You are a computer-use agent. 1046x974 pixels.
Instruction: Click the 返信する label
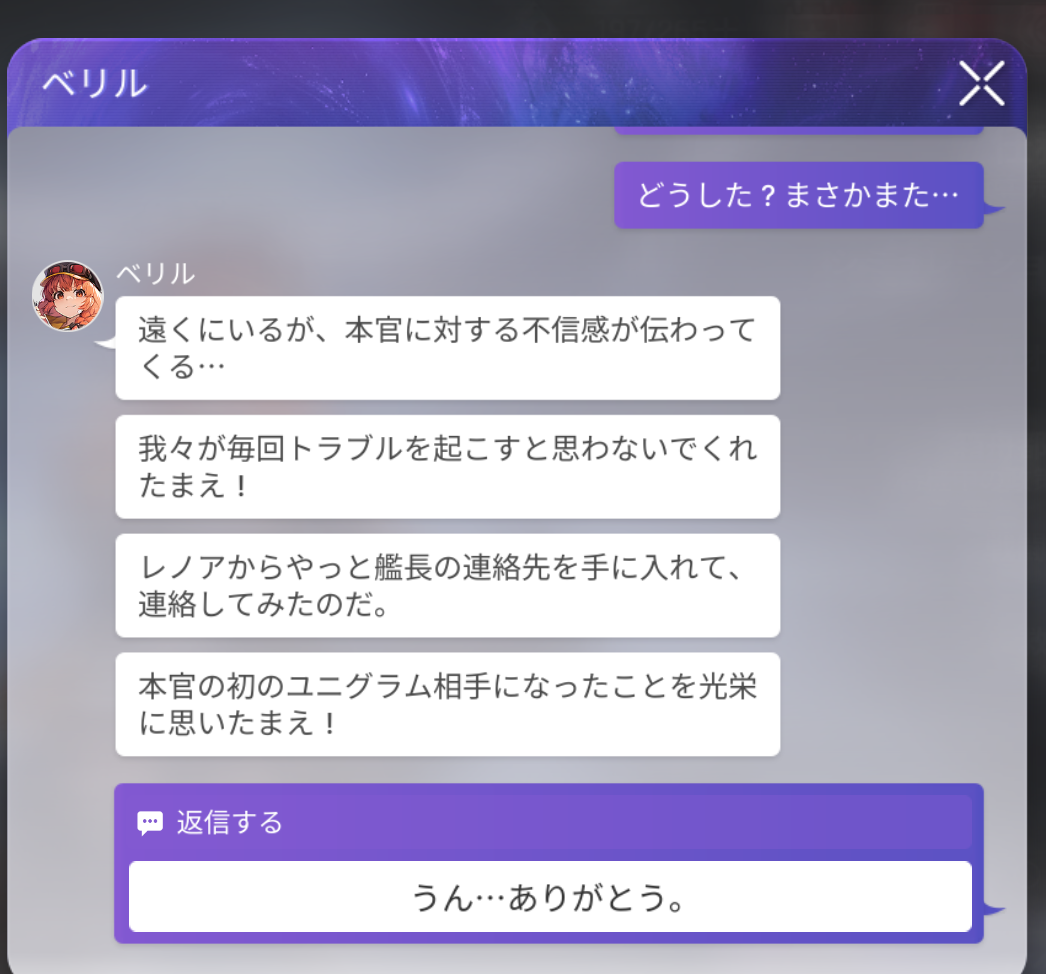click(229, 823)
